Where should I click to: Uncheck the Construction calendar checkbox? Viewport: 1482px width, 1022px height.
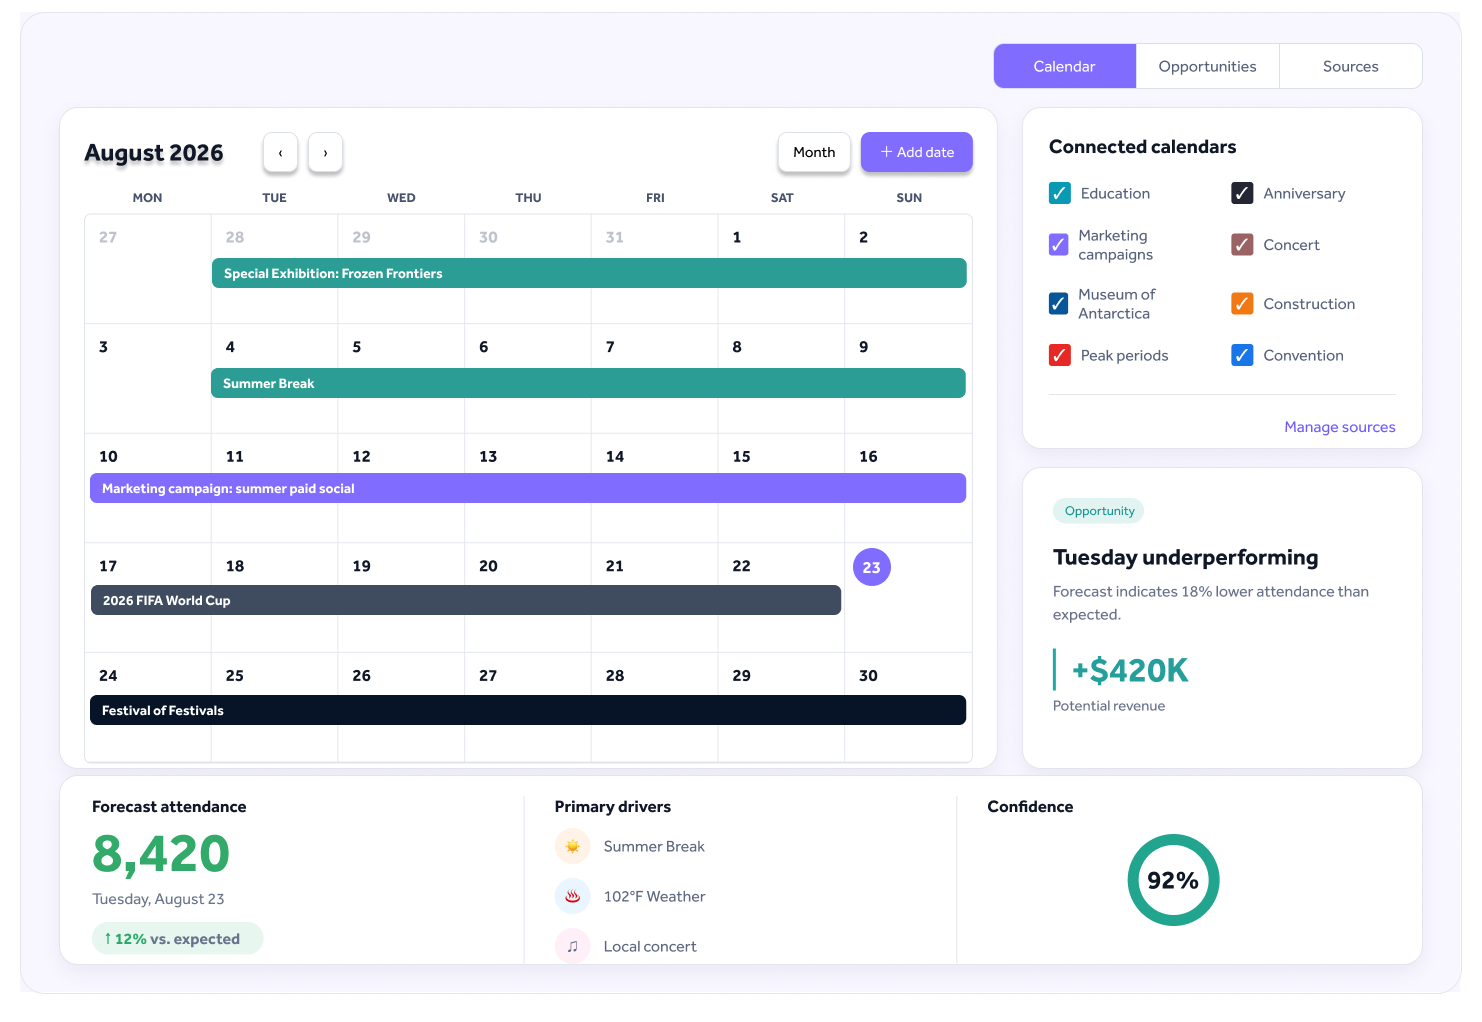click(x=1242, y=304)
